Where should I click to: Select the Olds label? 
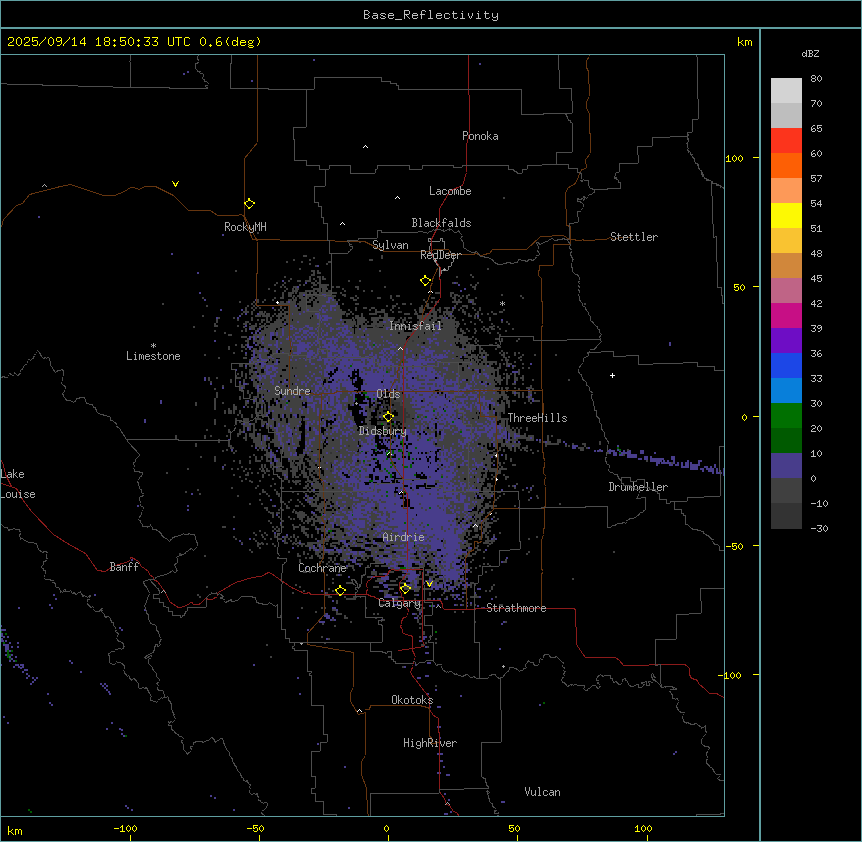click(x=388, y=394)
